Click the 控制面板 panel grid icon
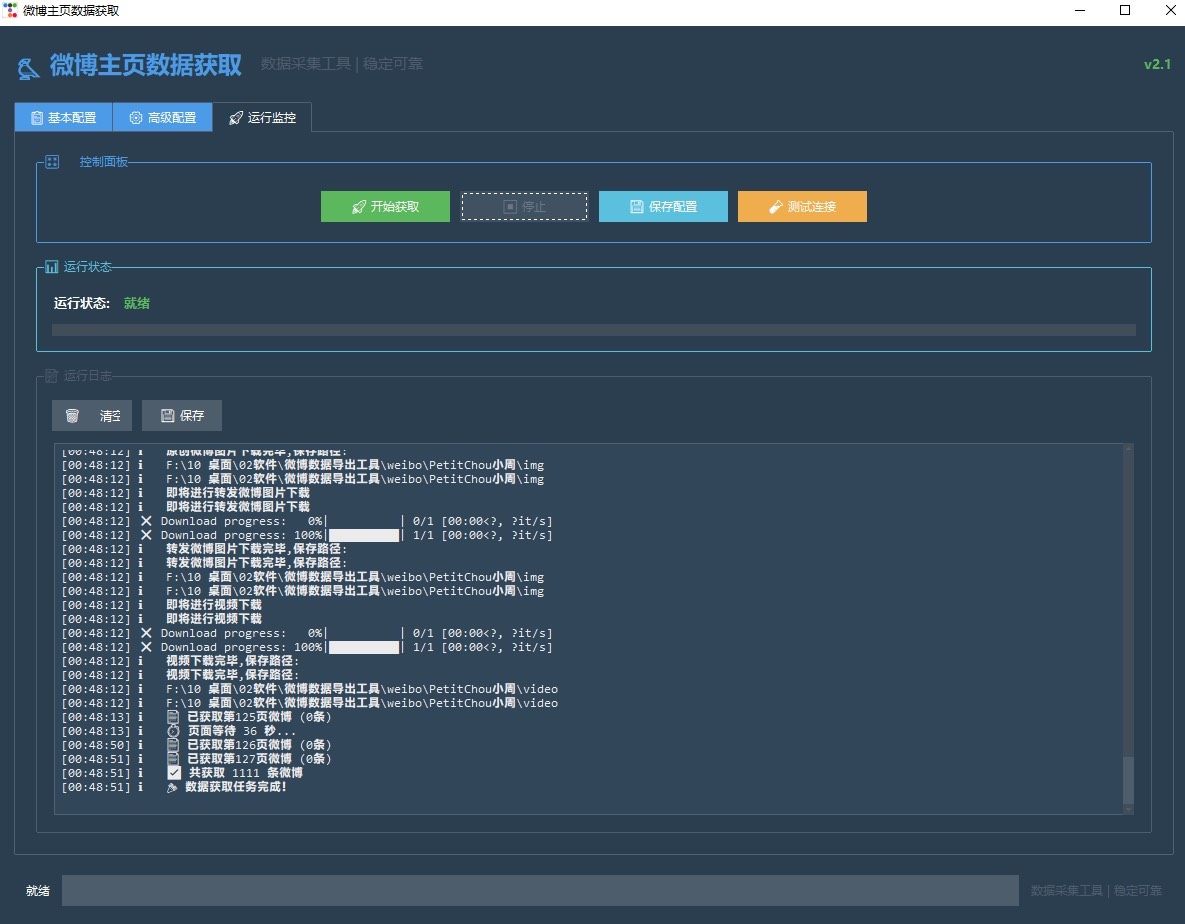1185x924 pixels. [52, 162]
